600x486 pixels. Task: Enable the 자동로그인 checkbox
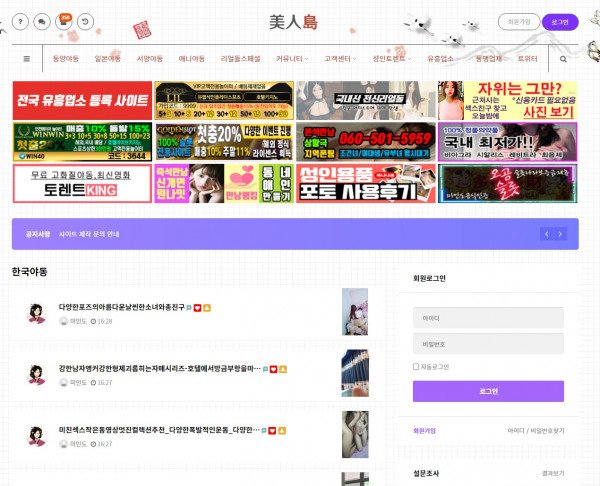click(416, 367)
